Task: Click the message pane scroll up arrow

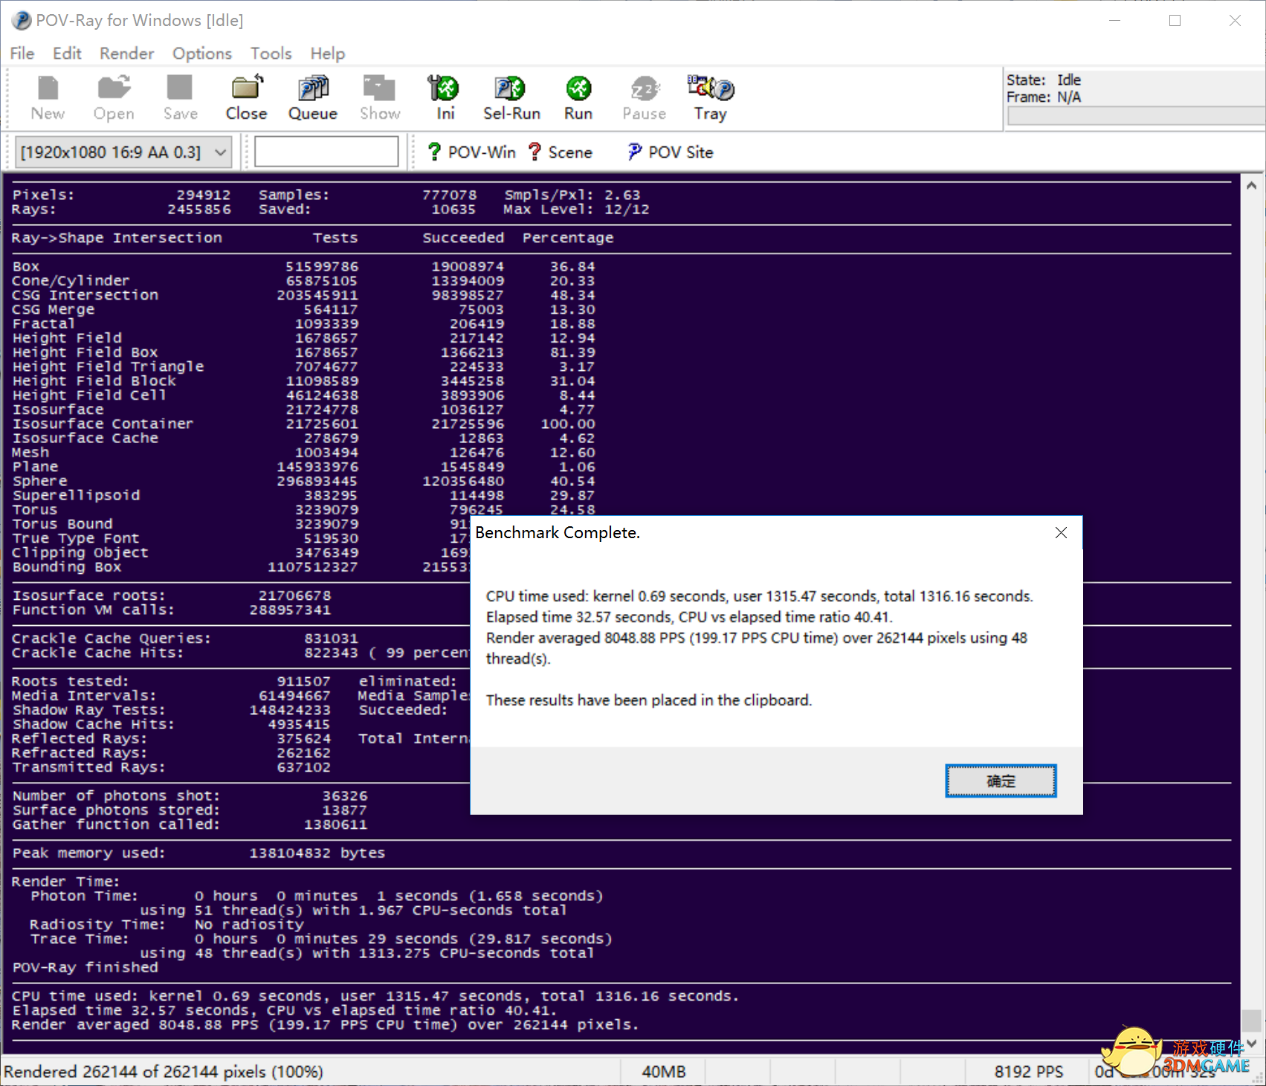Action: [x=1251, y=185]
